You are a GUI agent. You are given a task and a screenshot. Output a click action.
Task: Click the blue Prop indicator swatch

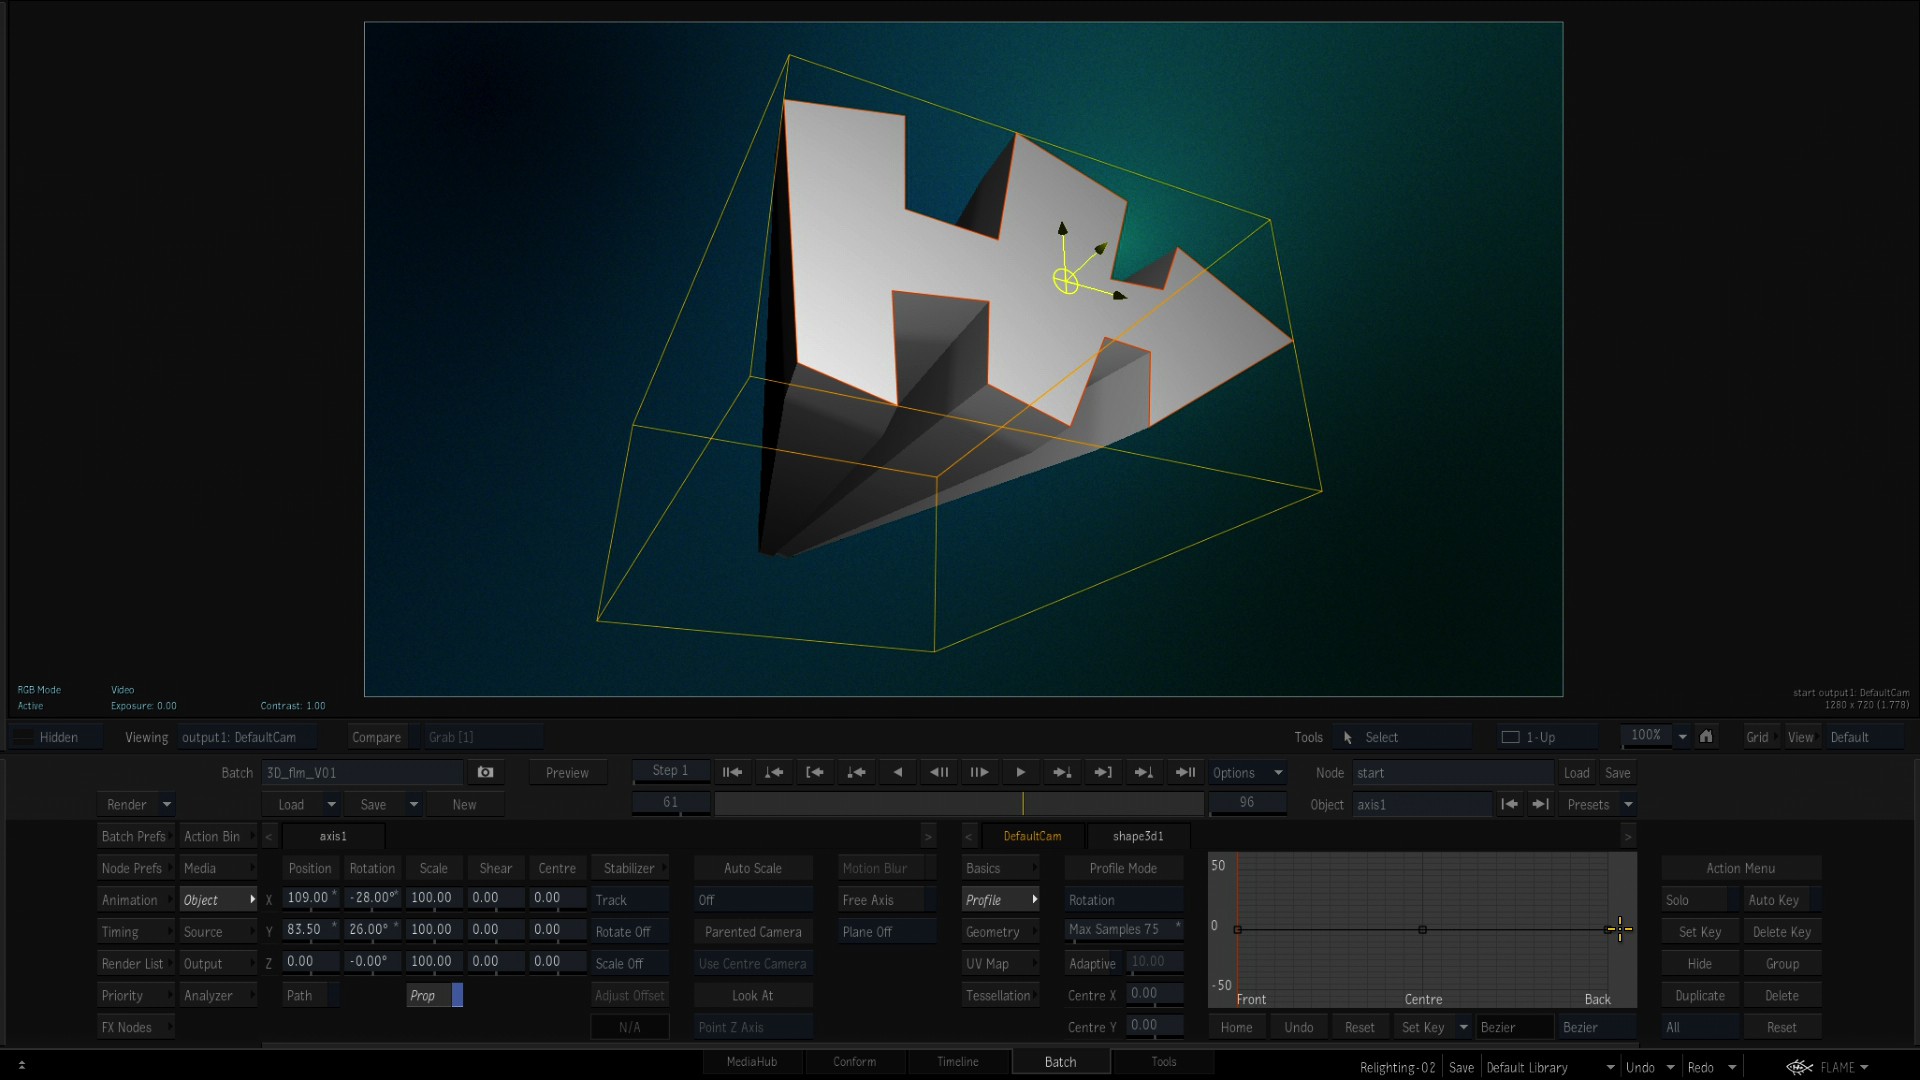457,995
